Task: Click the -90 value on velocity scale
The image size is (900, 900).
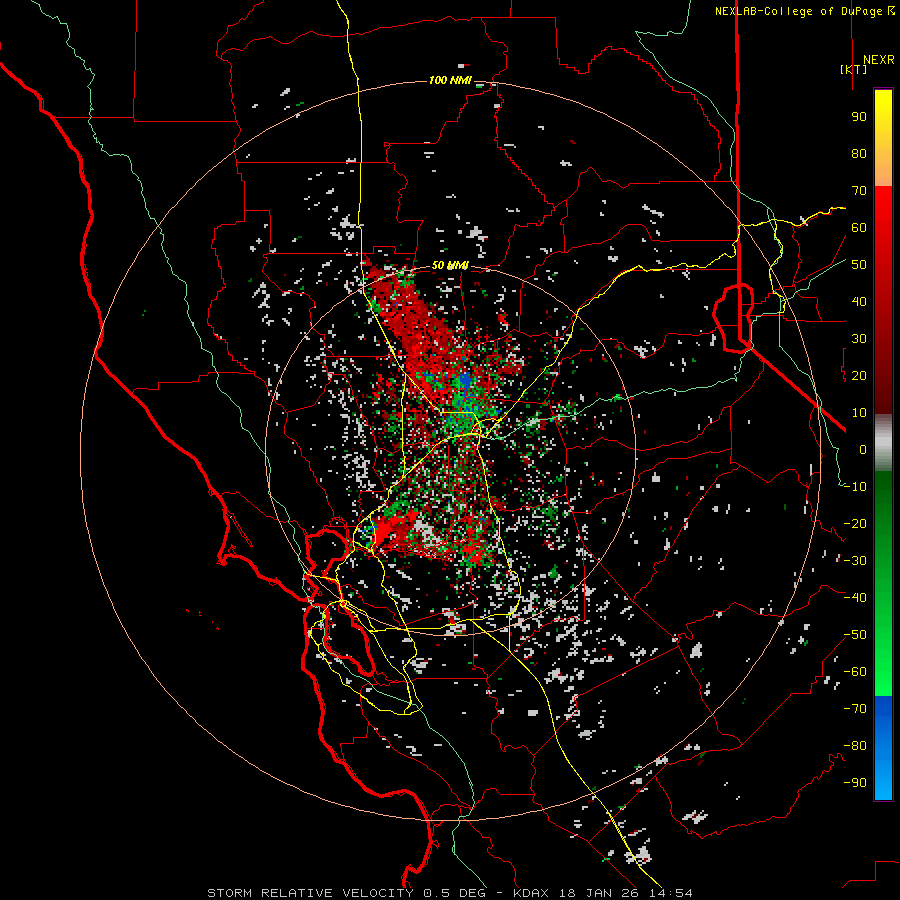Action: (x=855, y=783)
